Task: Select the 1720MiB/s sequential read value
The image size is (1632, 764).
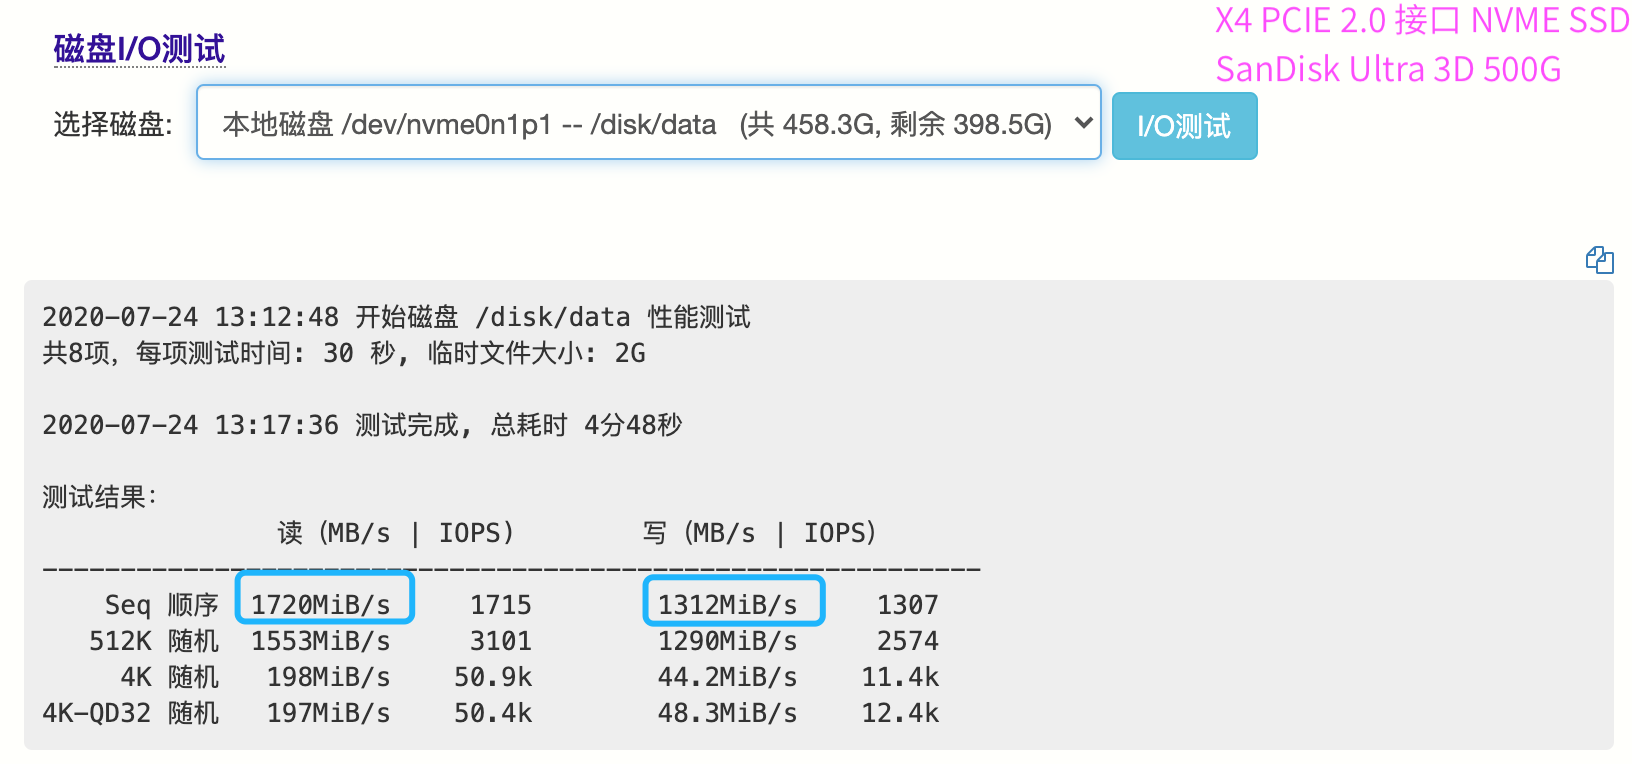Action: 320,605
